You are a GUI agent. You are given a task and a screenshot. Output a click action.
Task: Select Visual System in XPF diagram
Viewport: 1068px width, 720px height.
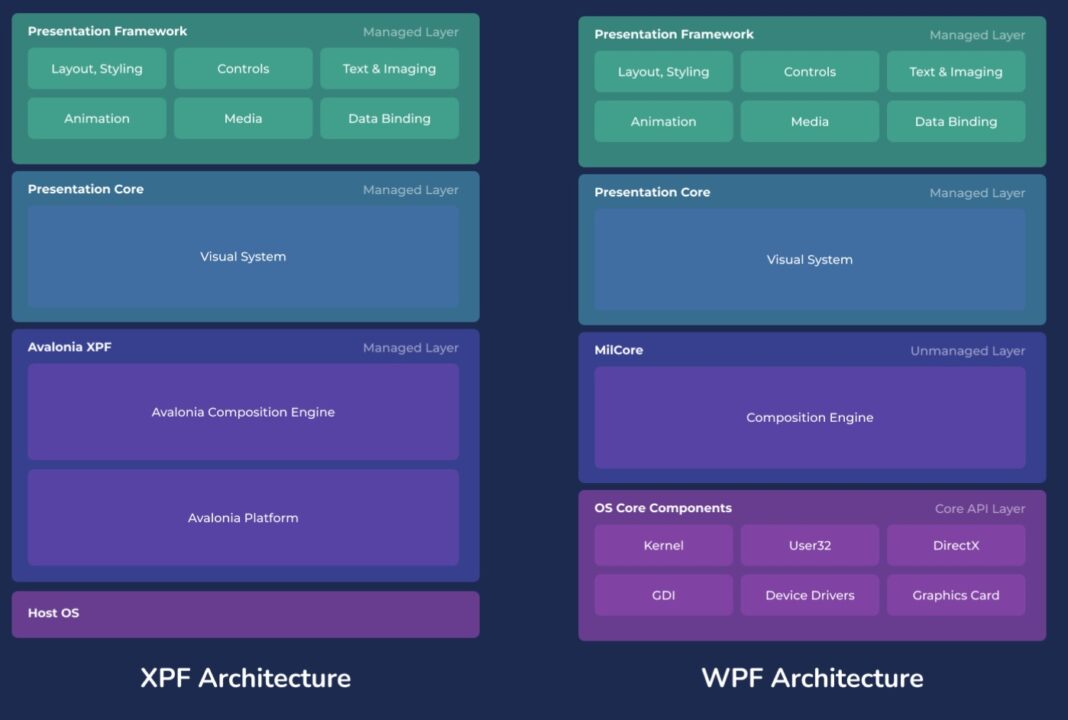(243, 257)
